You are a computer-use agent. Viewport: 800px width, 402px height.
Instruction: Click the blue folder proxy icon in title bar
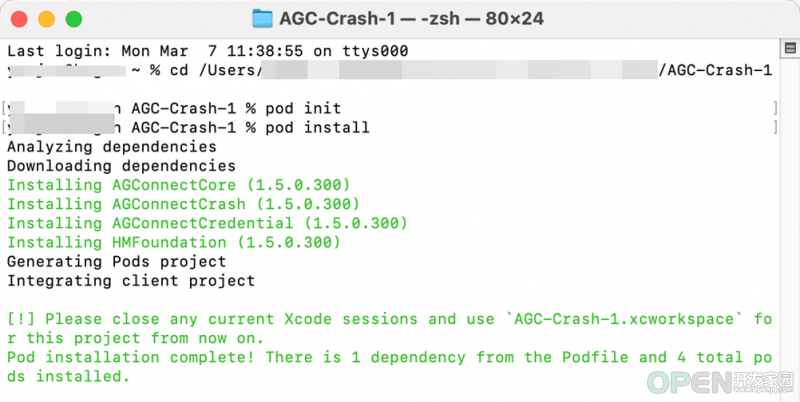263,19
